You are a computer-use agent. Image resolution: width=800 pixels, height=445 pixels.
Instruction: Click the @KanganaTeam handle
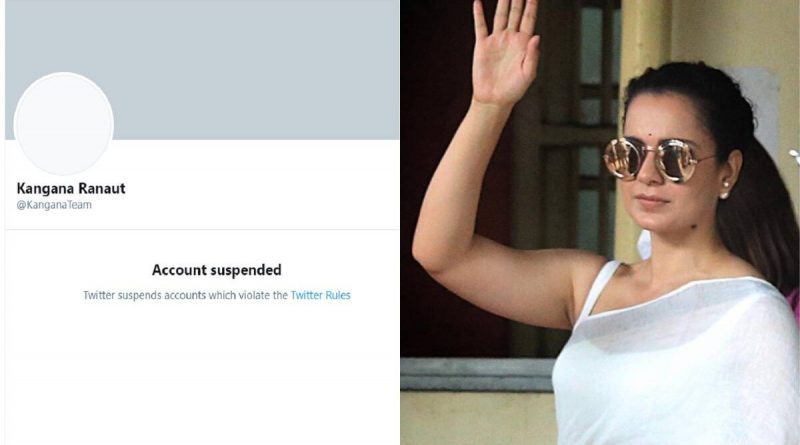point(54,205)
